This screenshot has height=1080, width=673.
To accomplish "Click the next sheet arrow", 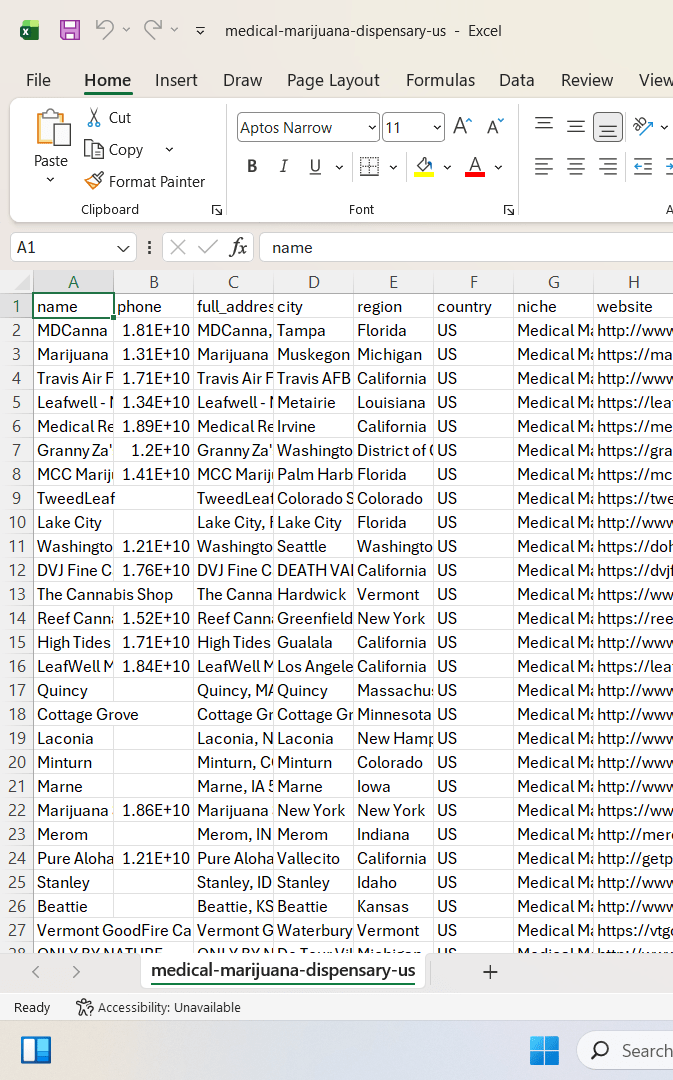I will pyautogui.click(x=76, y=972).
